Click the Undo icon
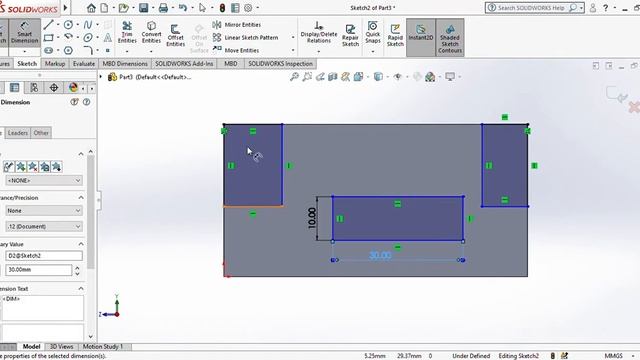The height and width of the screenshot is (360, 640). pos(183,8)
